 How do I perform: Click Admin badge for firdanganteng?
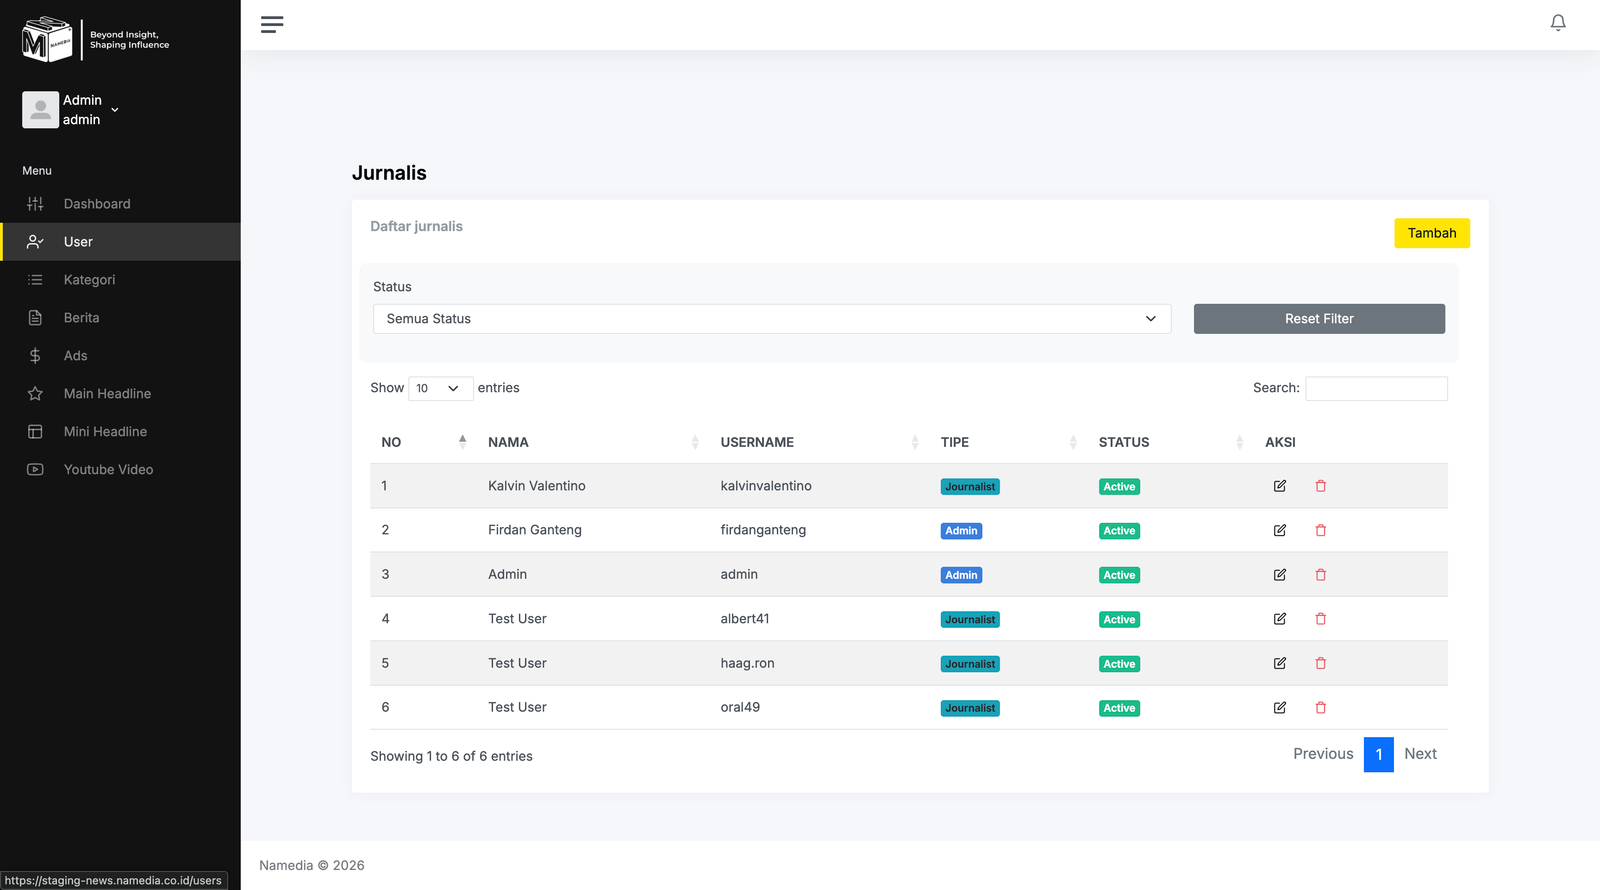click(961, 531)
